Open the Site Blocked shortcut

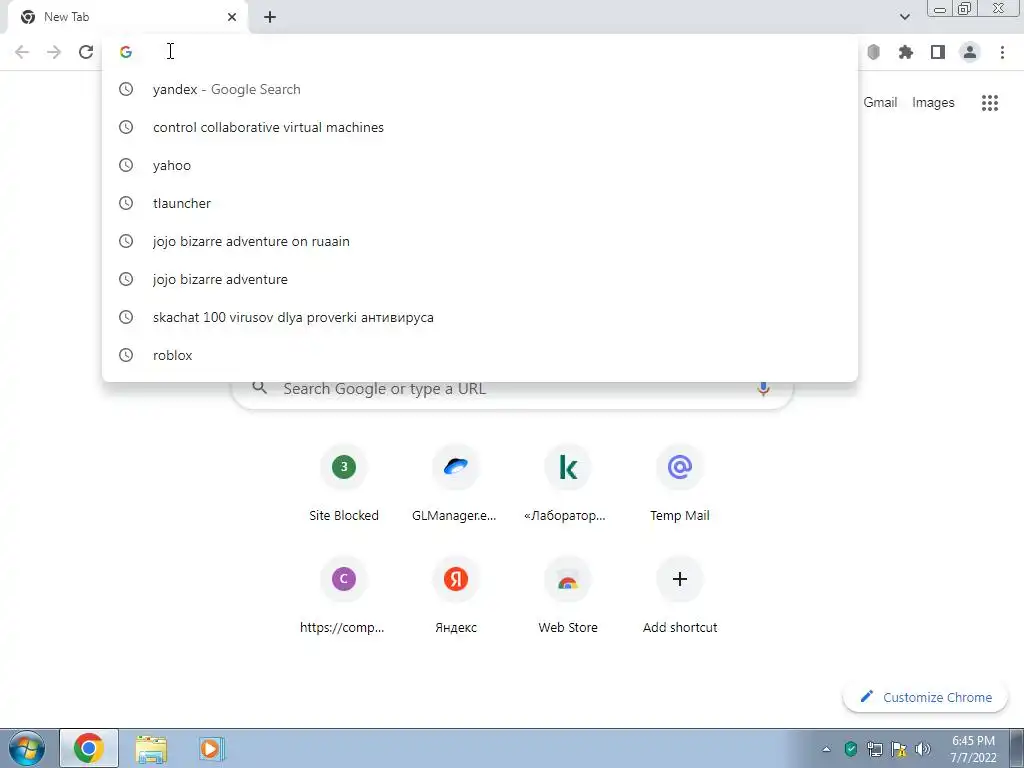344,485
